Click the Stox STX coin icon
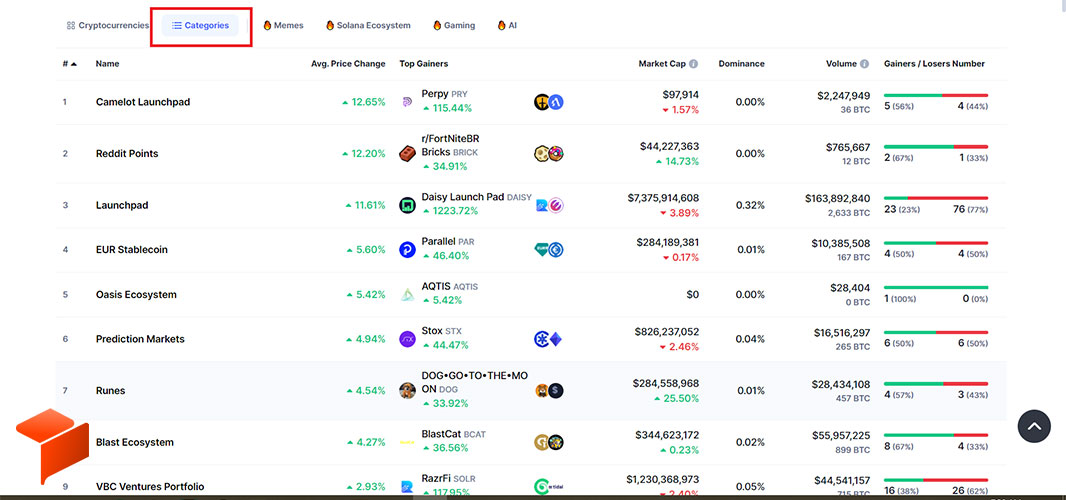 [407, 339]
